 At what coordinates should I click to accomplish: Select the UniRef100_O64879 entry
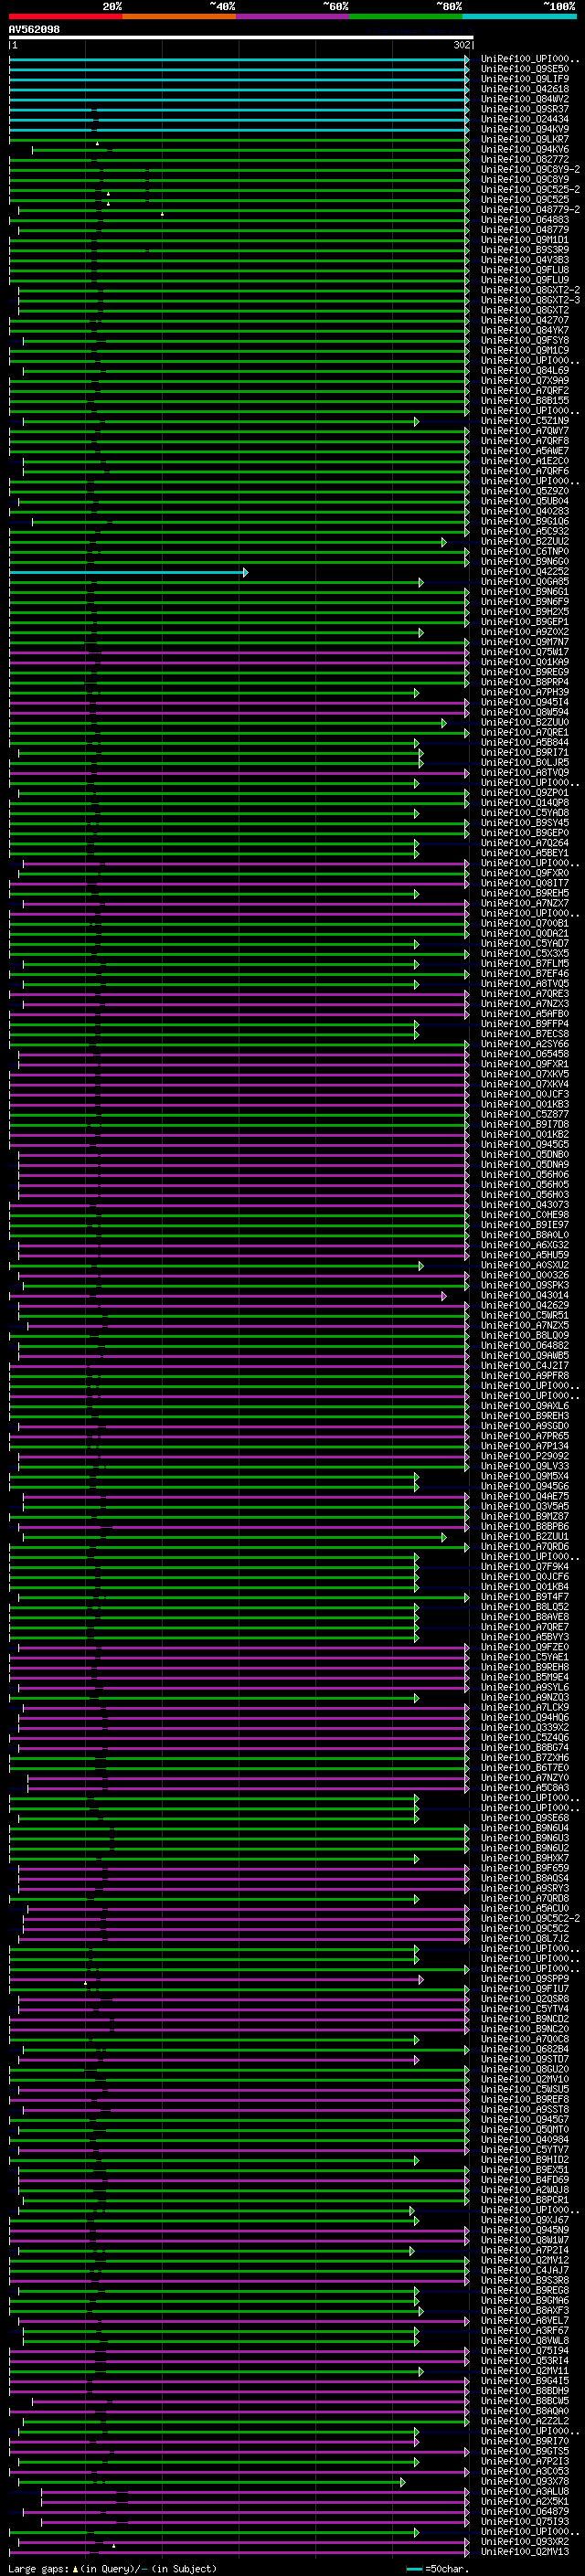tap(525, 2511)
